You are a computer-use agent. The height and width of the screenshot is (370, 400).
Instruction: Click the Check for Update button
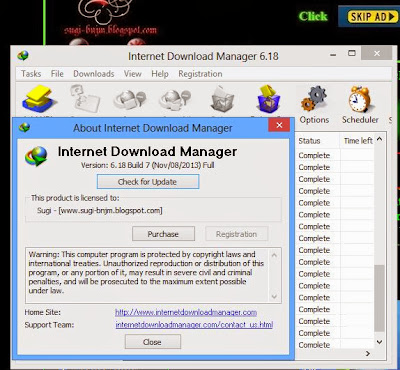148,182
